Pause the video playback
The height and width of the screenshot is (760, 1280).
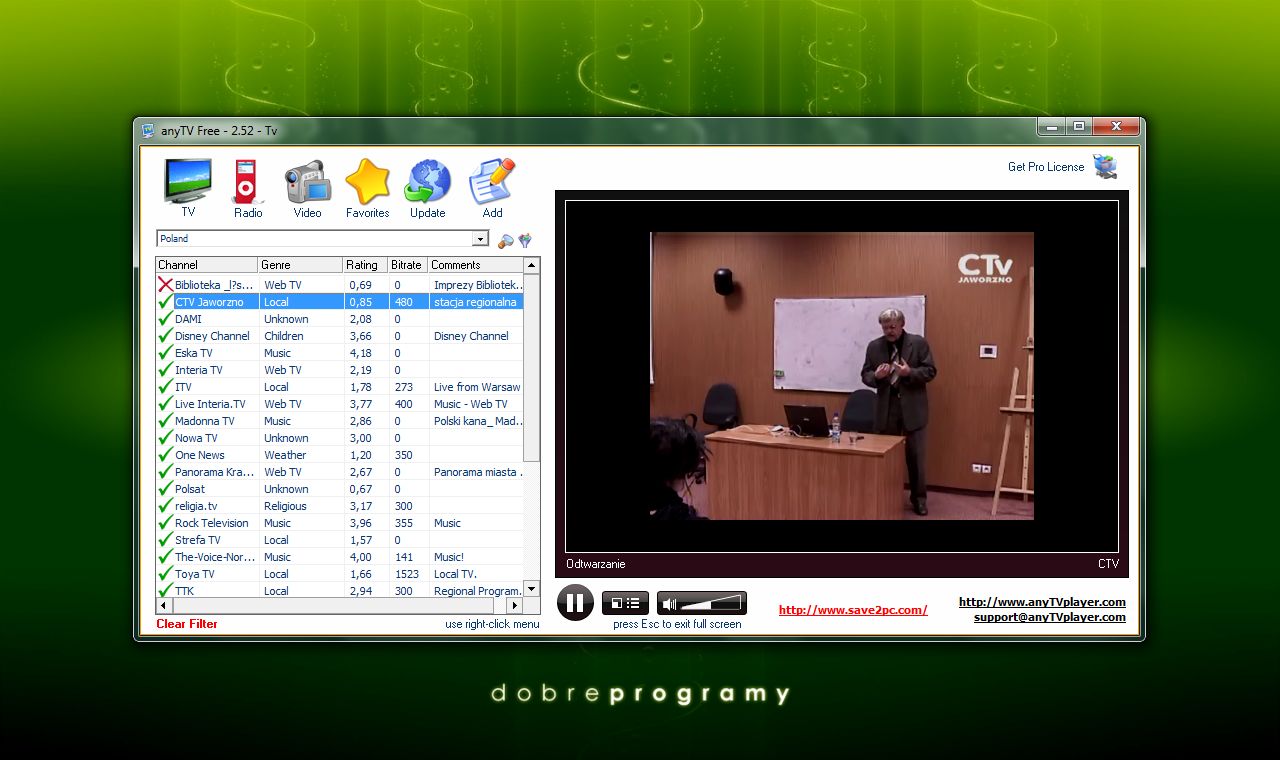(575, 603)
